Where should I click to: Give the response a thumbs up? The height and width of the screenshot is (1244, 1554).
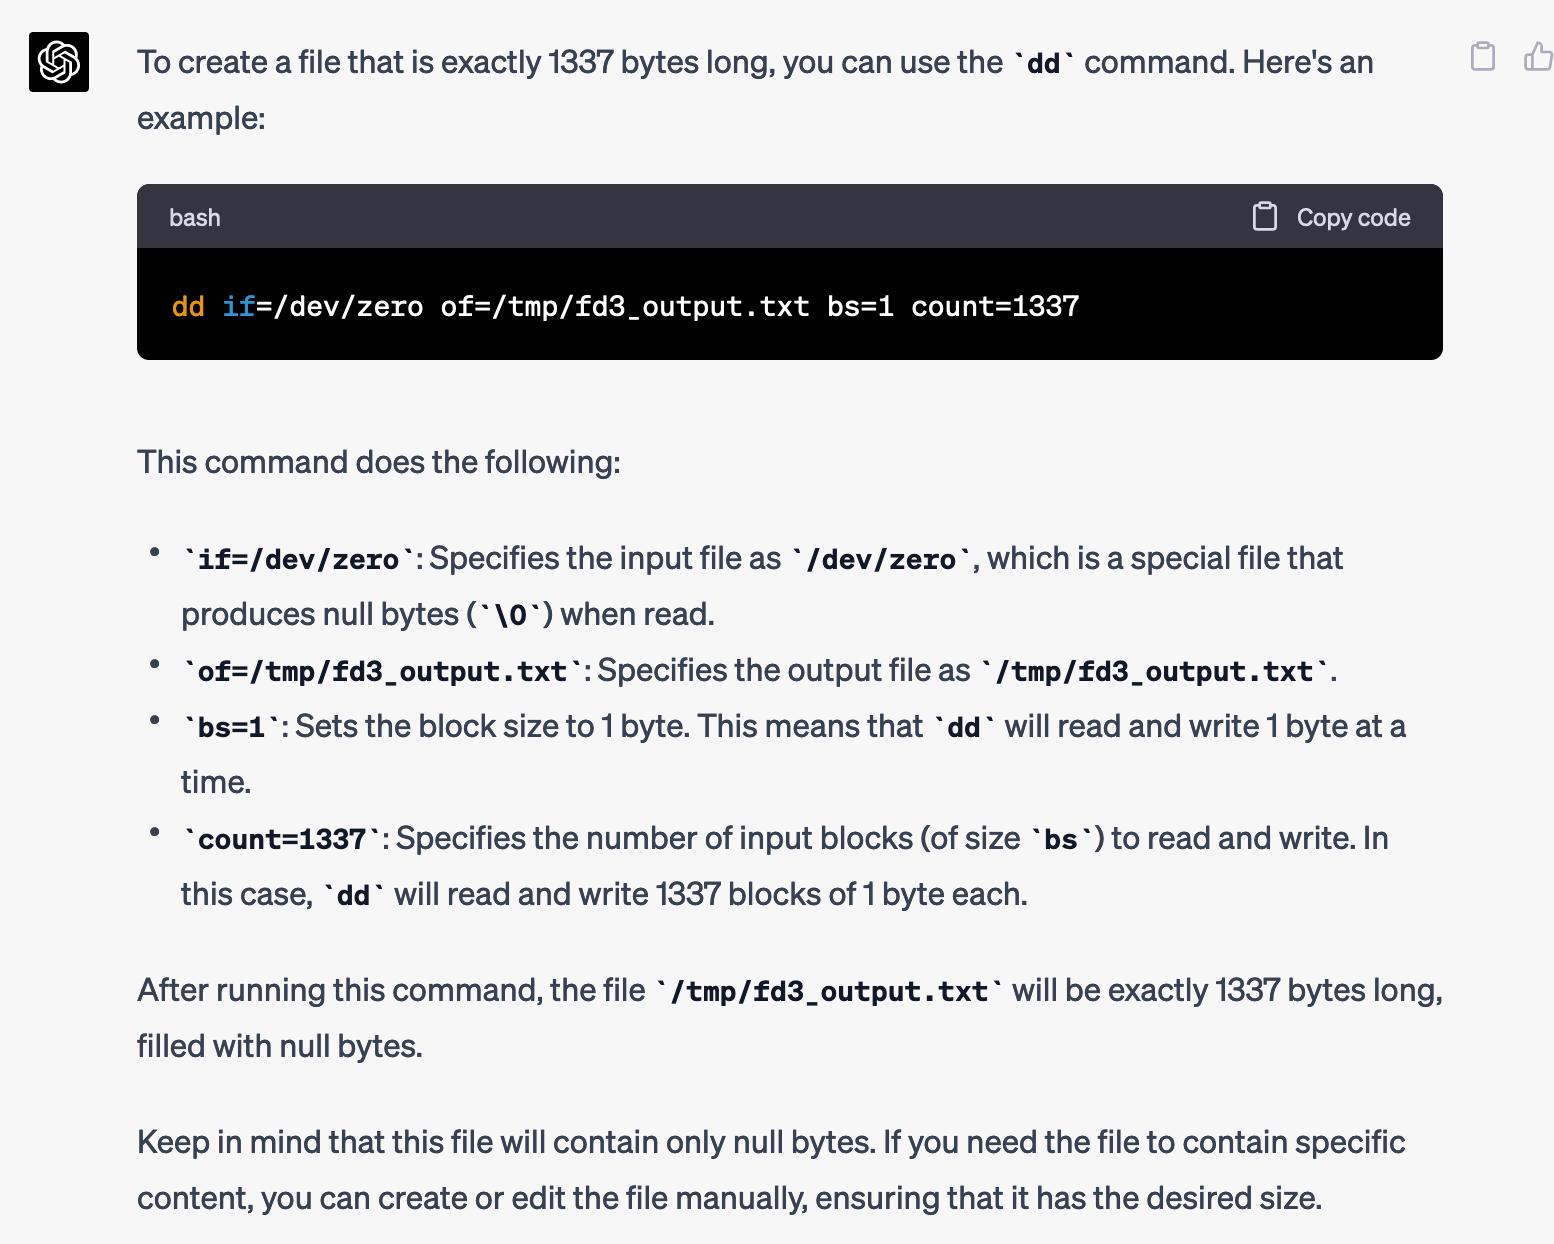tap(1538, 57)
